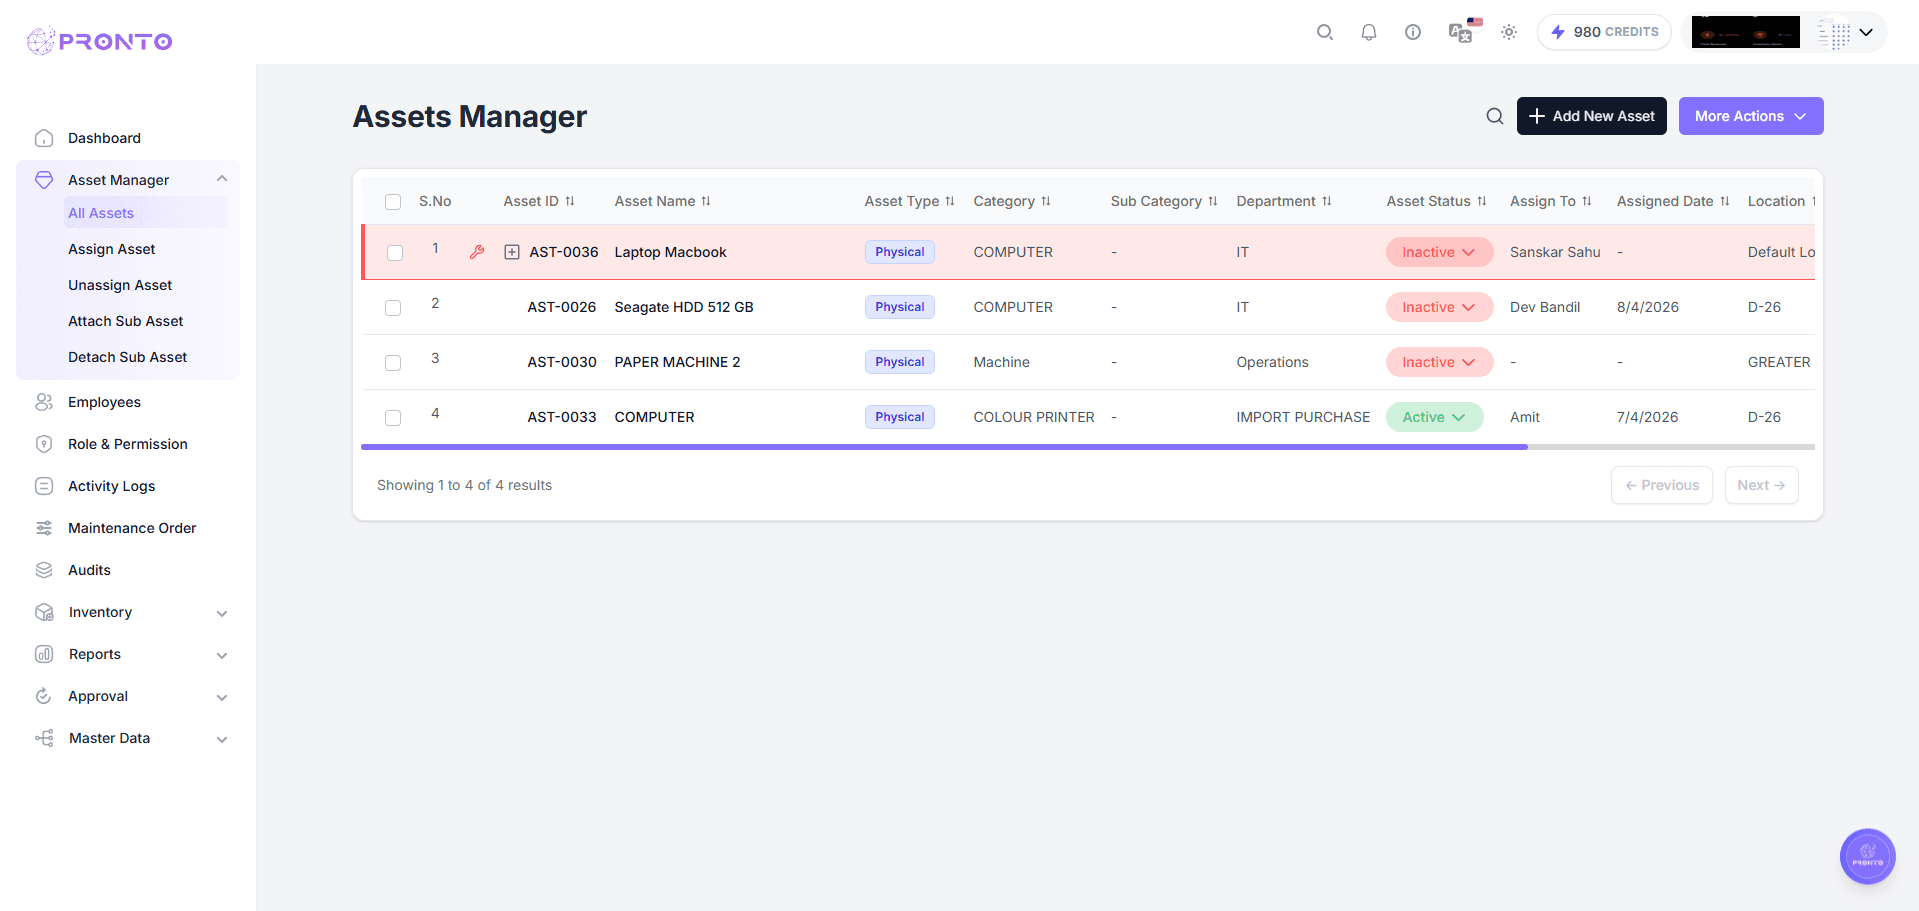Image resolution: width=1919 pixels, height=911 pixels.
Task: Open the Assign Asset page from the sidebar
Action: (x=111, y=249)
